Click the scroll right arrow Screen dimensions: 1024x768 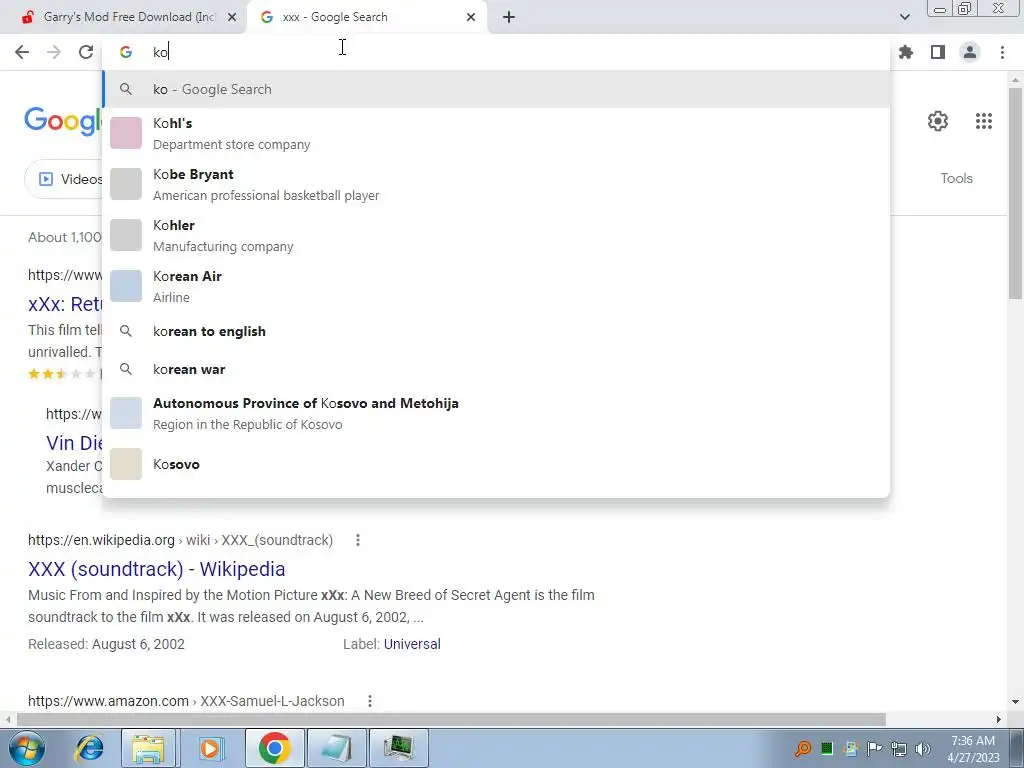pos(999,720)
